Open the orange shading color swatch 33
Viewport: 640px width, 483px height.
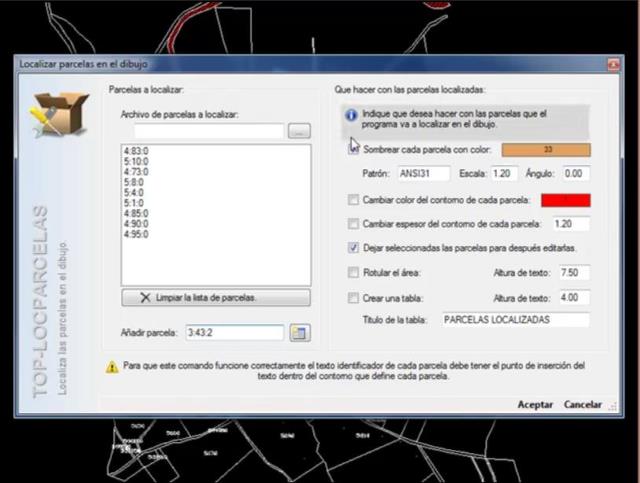546,150
